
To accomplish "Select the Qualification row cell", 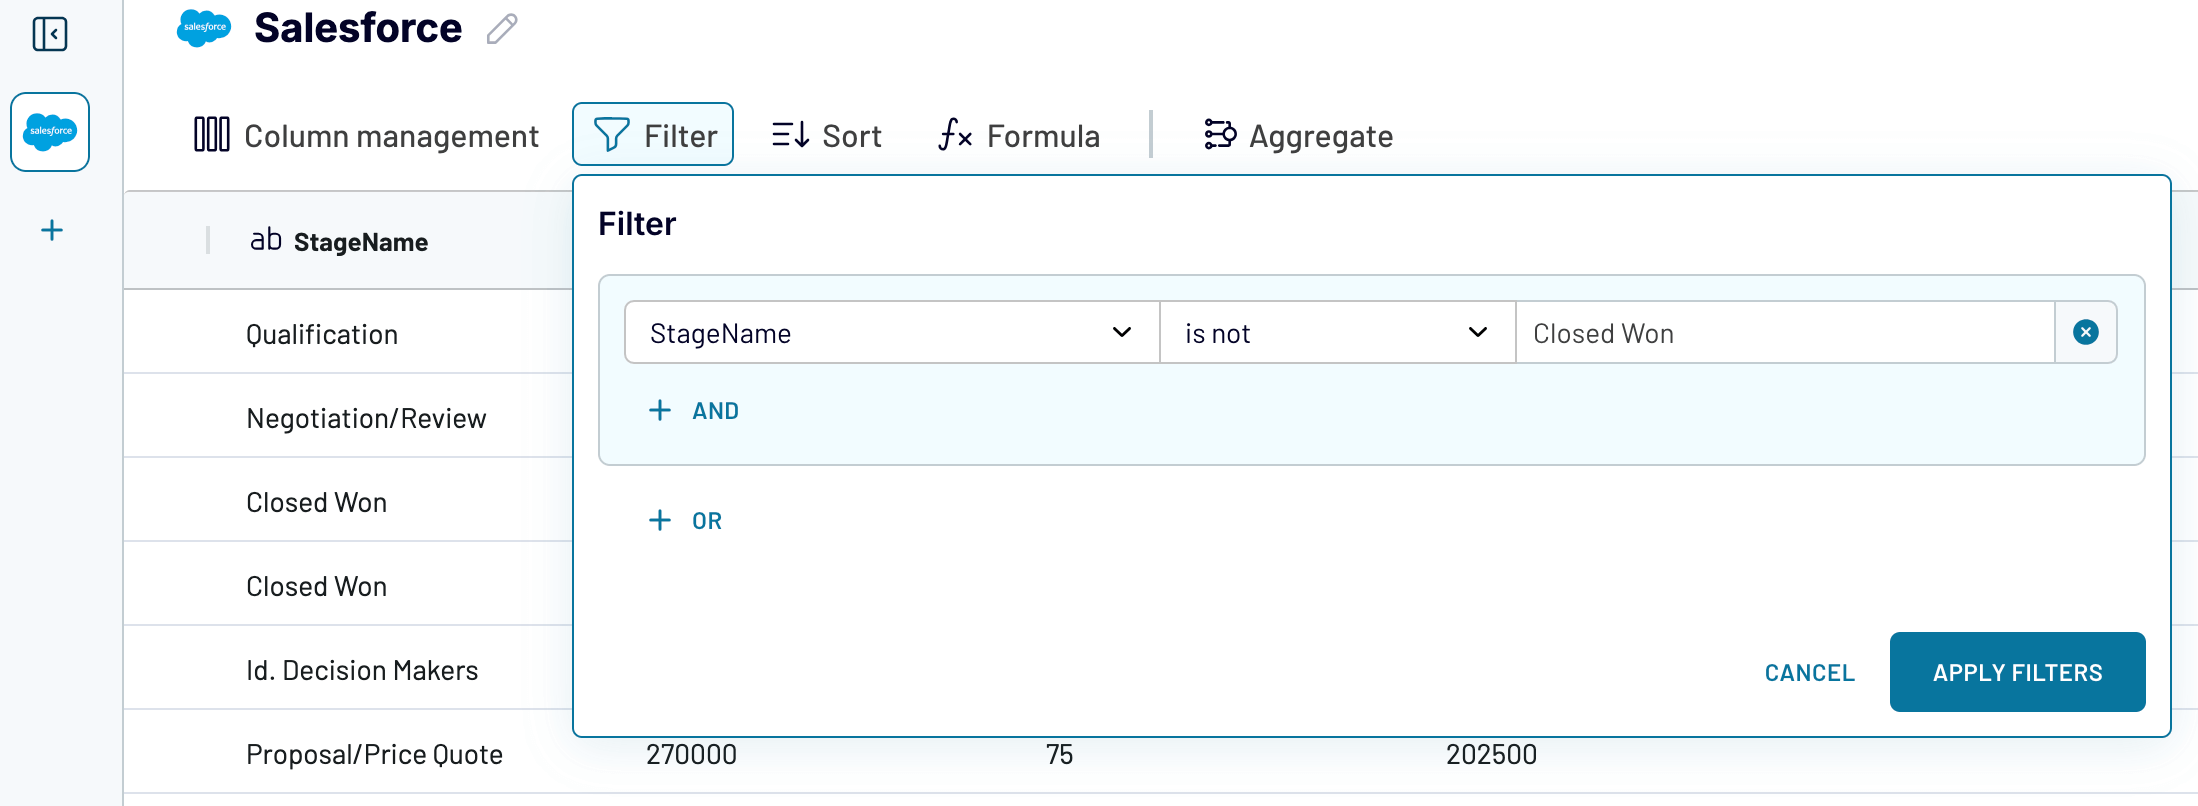I will 322,334.
